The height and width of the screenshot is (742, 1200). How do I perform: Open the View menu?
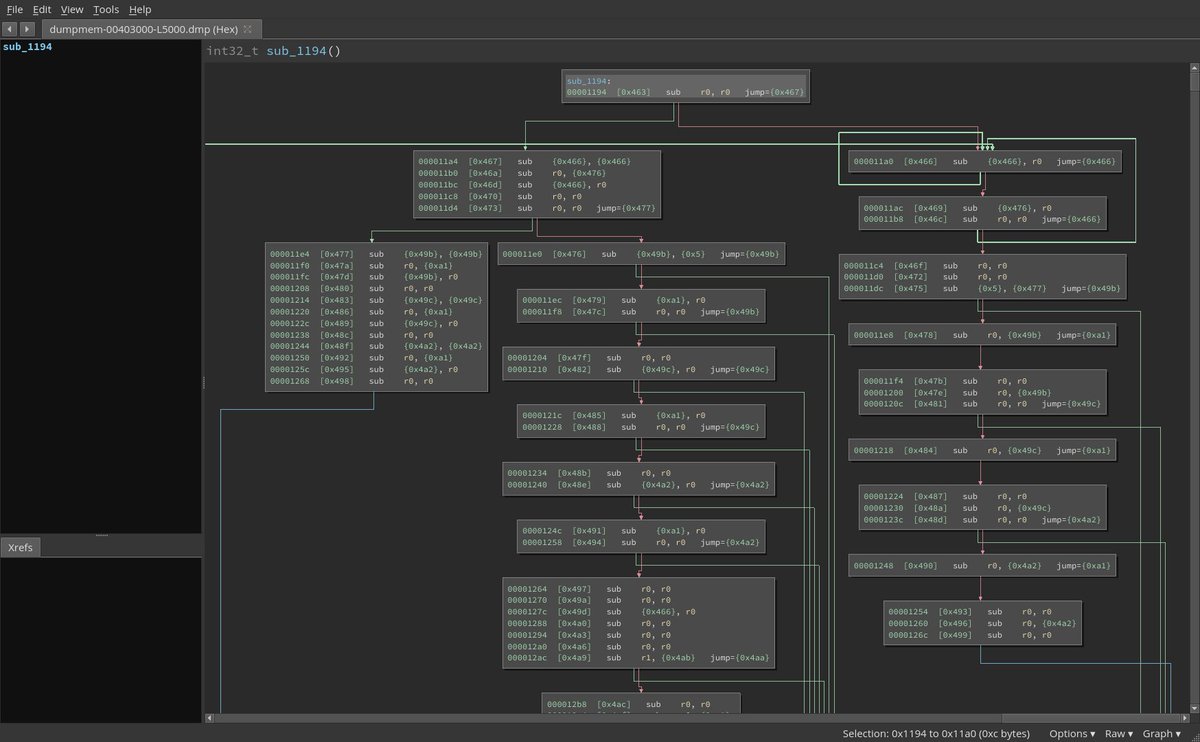point(72,9)
